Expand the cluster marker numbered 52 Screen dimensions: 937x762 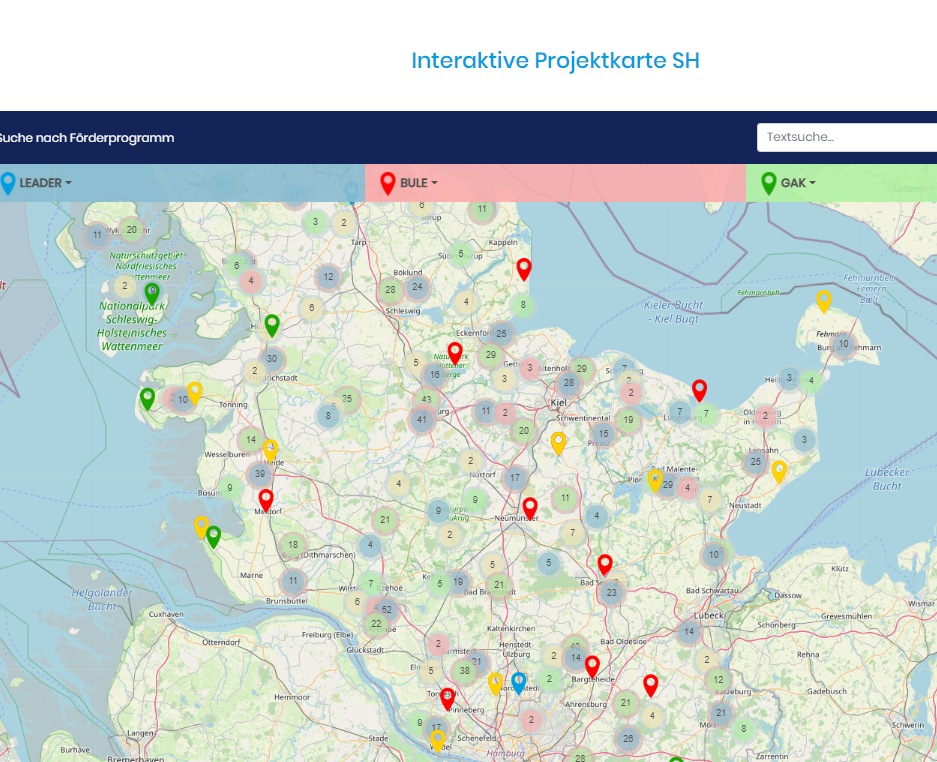coord(387,610)
